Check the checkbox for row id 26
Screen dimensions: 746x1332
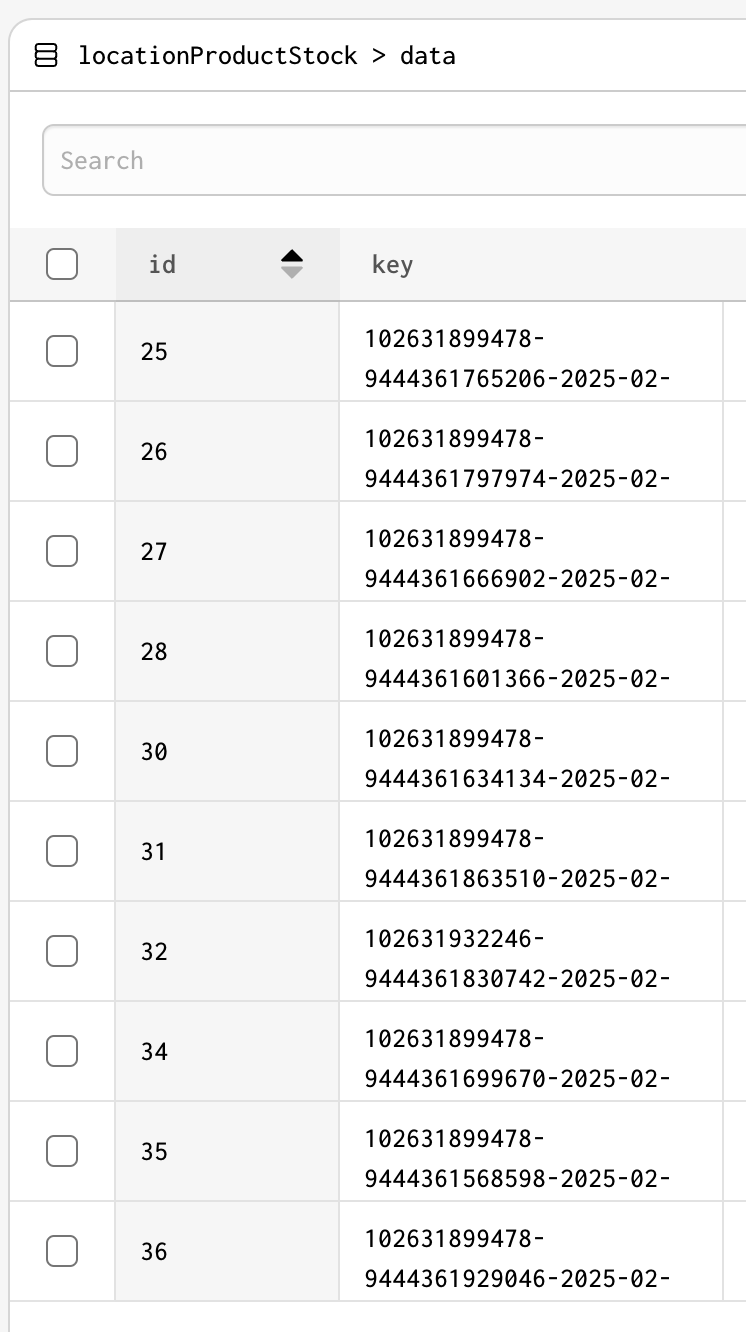[62, 451]
